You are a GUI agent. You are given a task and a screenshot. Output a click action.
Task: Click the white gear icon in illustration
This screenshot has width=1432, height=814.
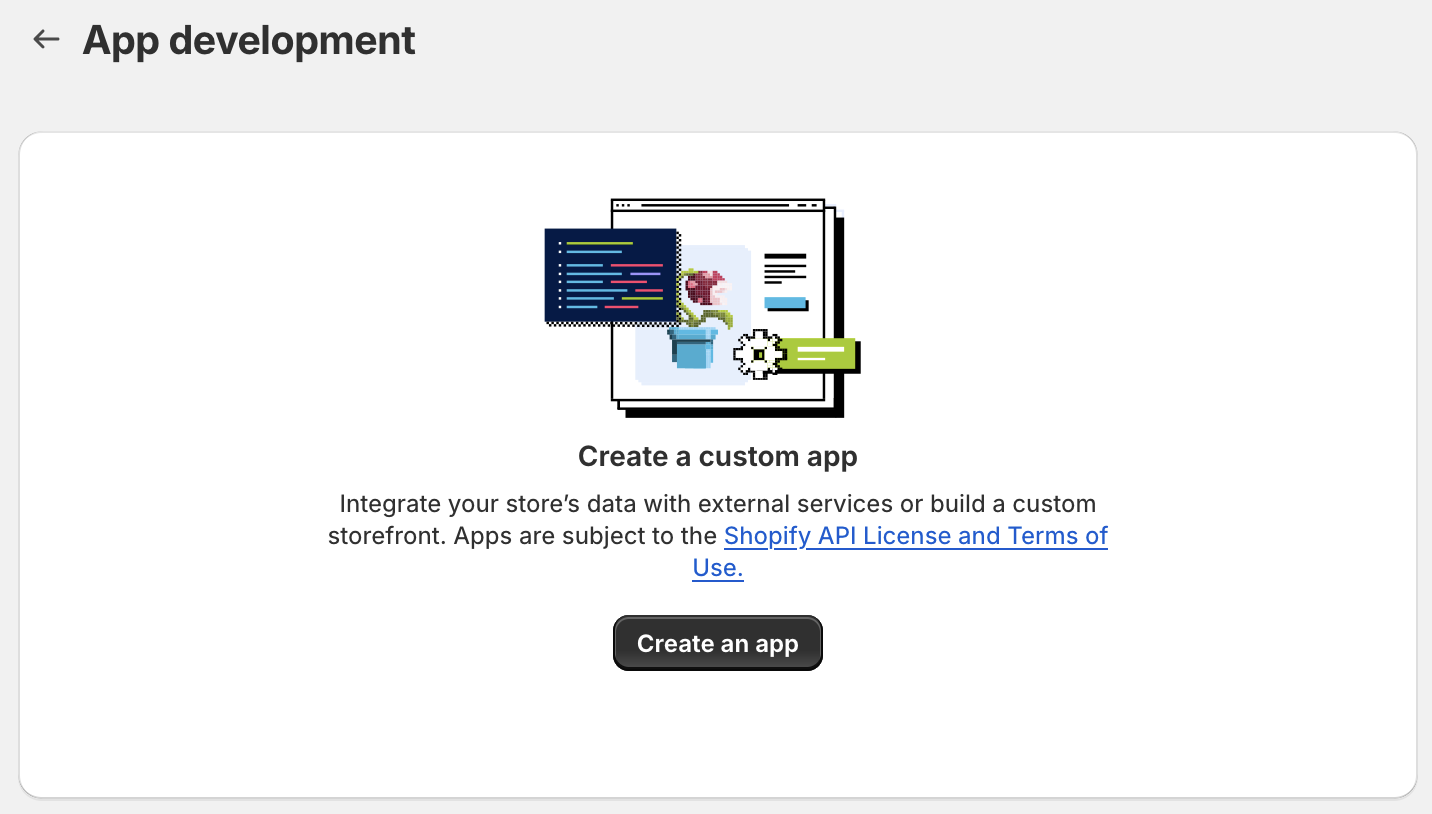[759, 354]
